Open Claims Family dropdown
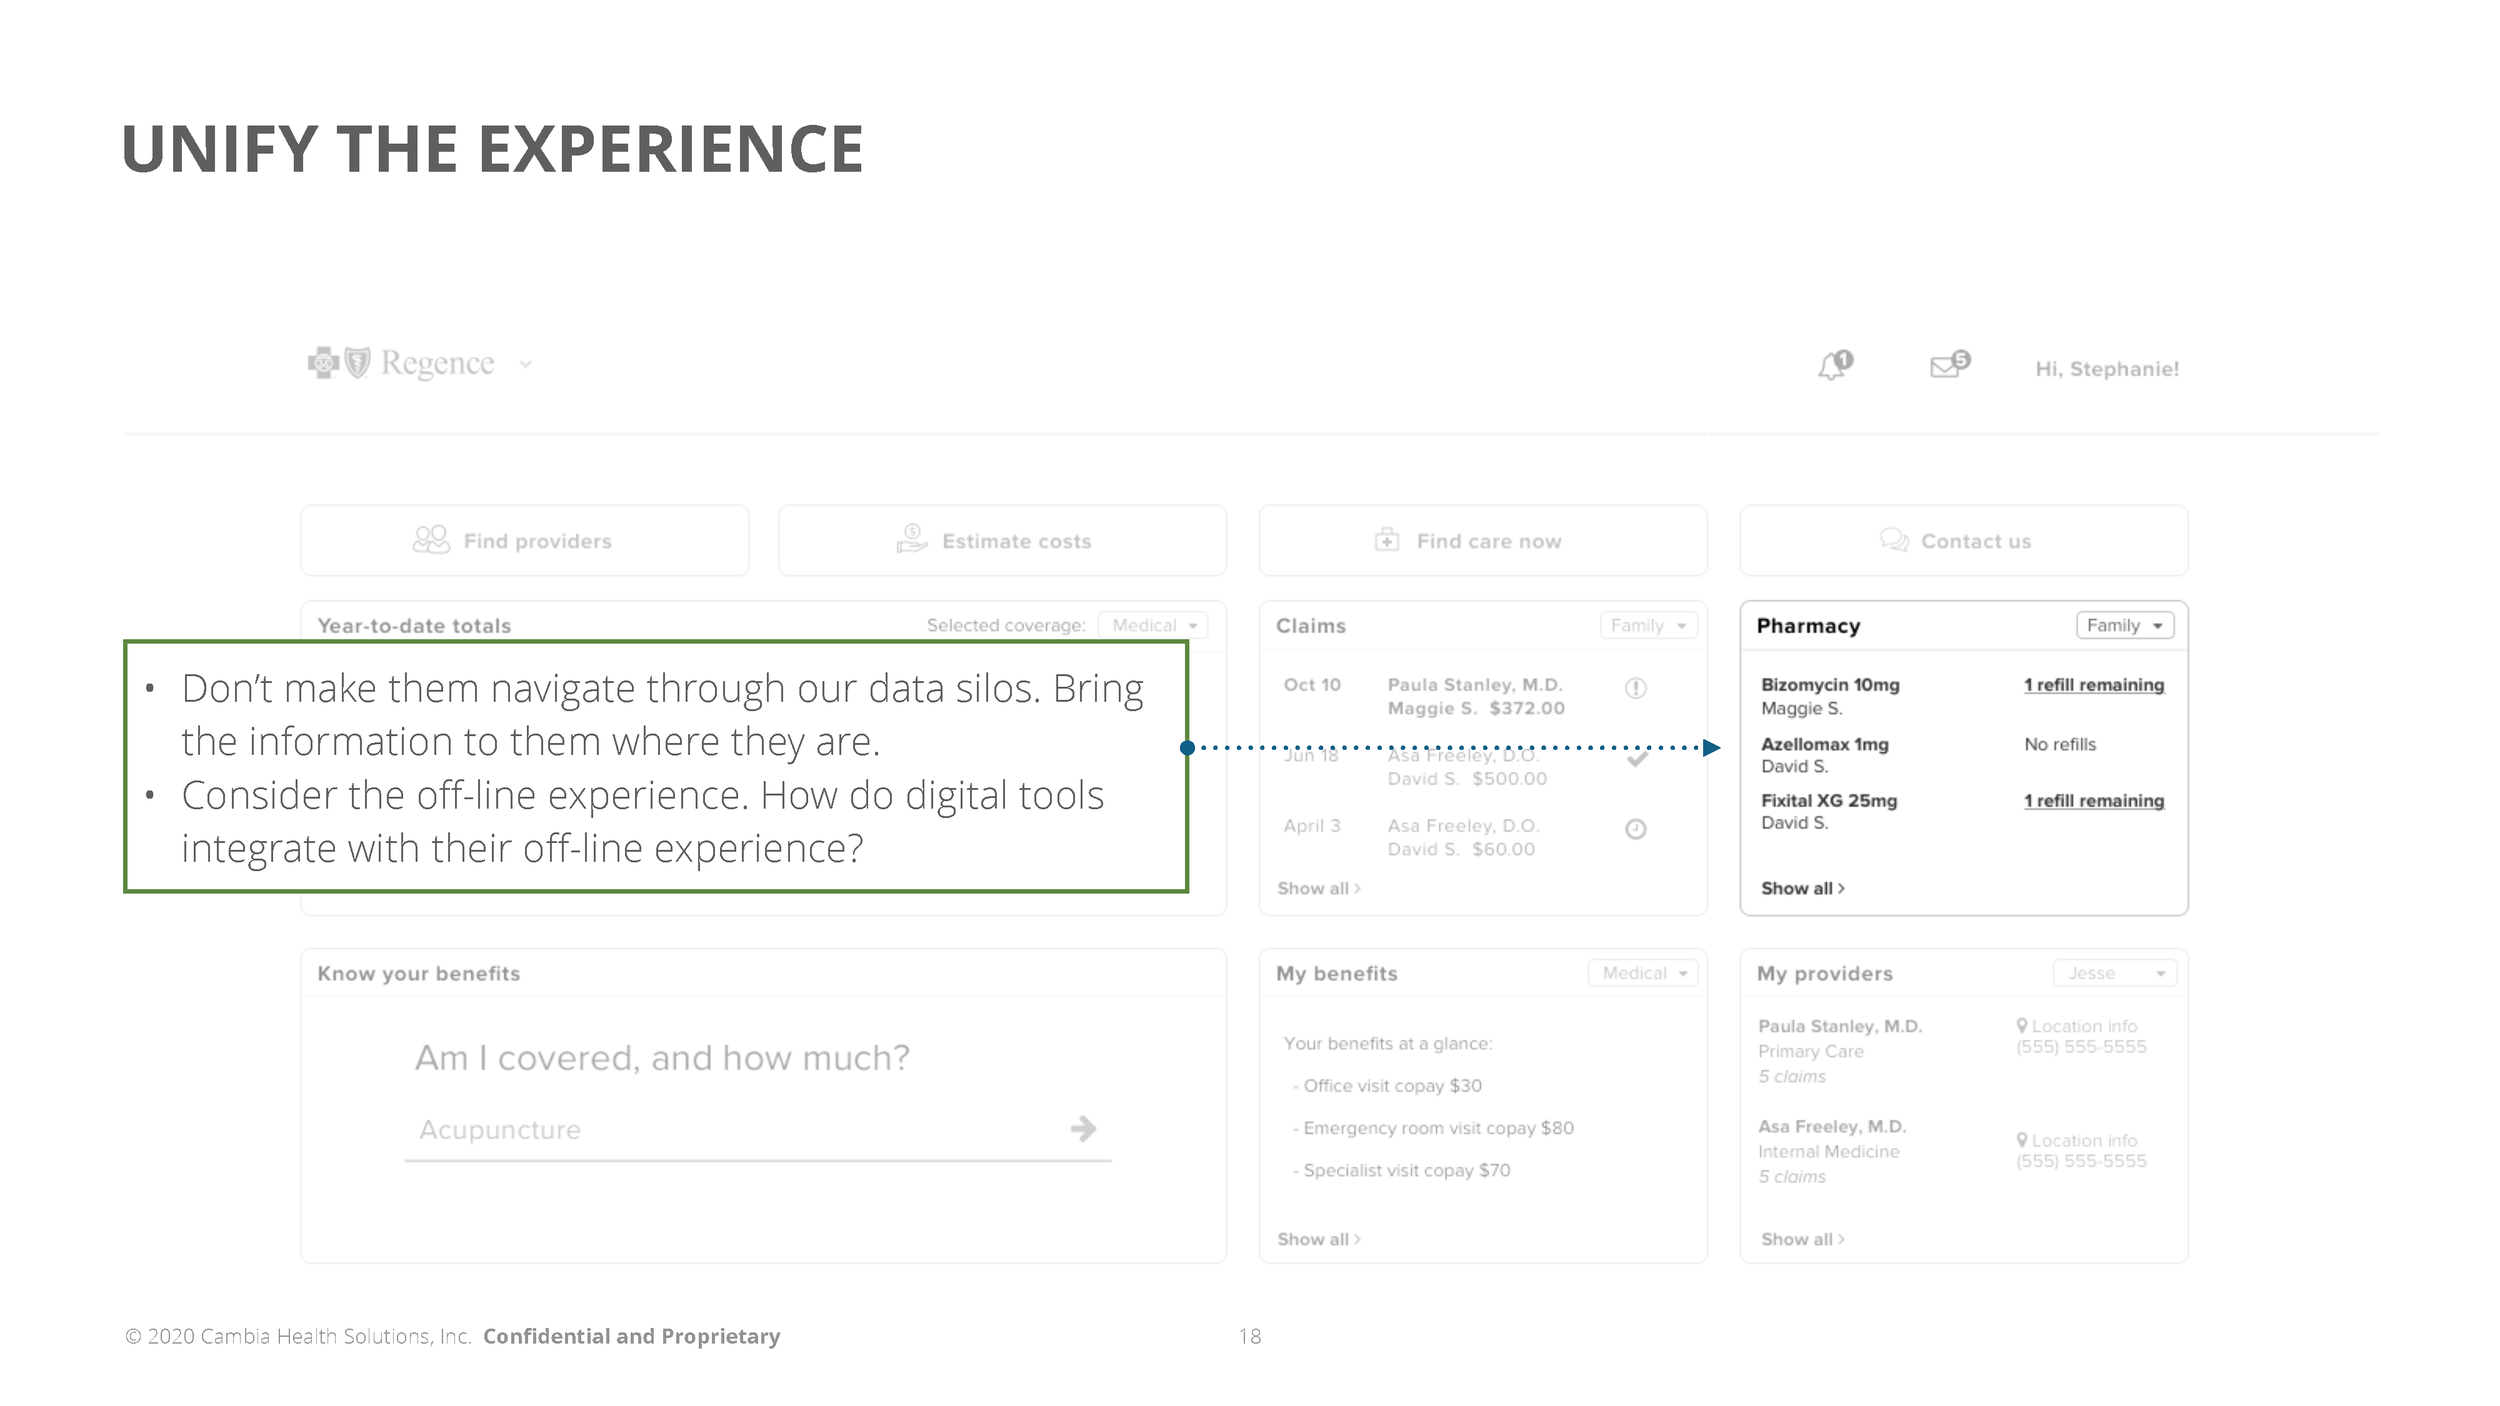This screenshot has height=1406, width=2500. (x=1648, y=626)
